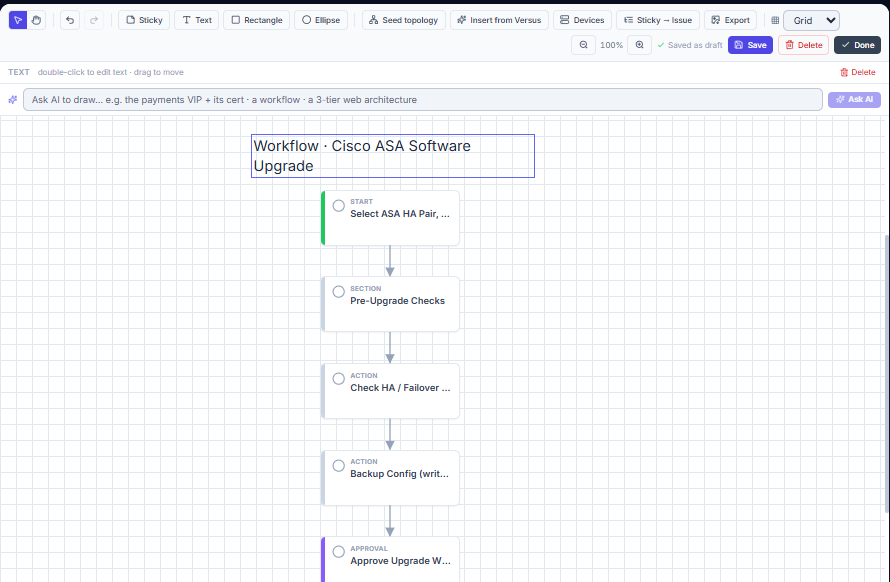This screenshot has height=582, width=890.
Task: Finish editing with Done
Action: point(857,45)
